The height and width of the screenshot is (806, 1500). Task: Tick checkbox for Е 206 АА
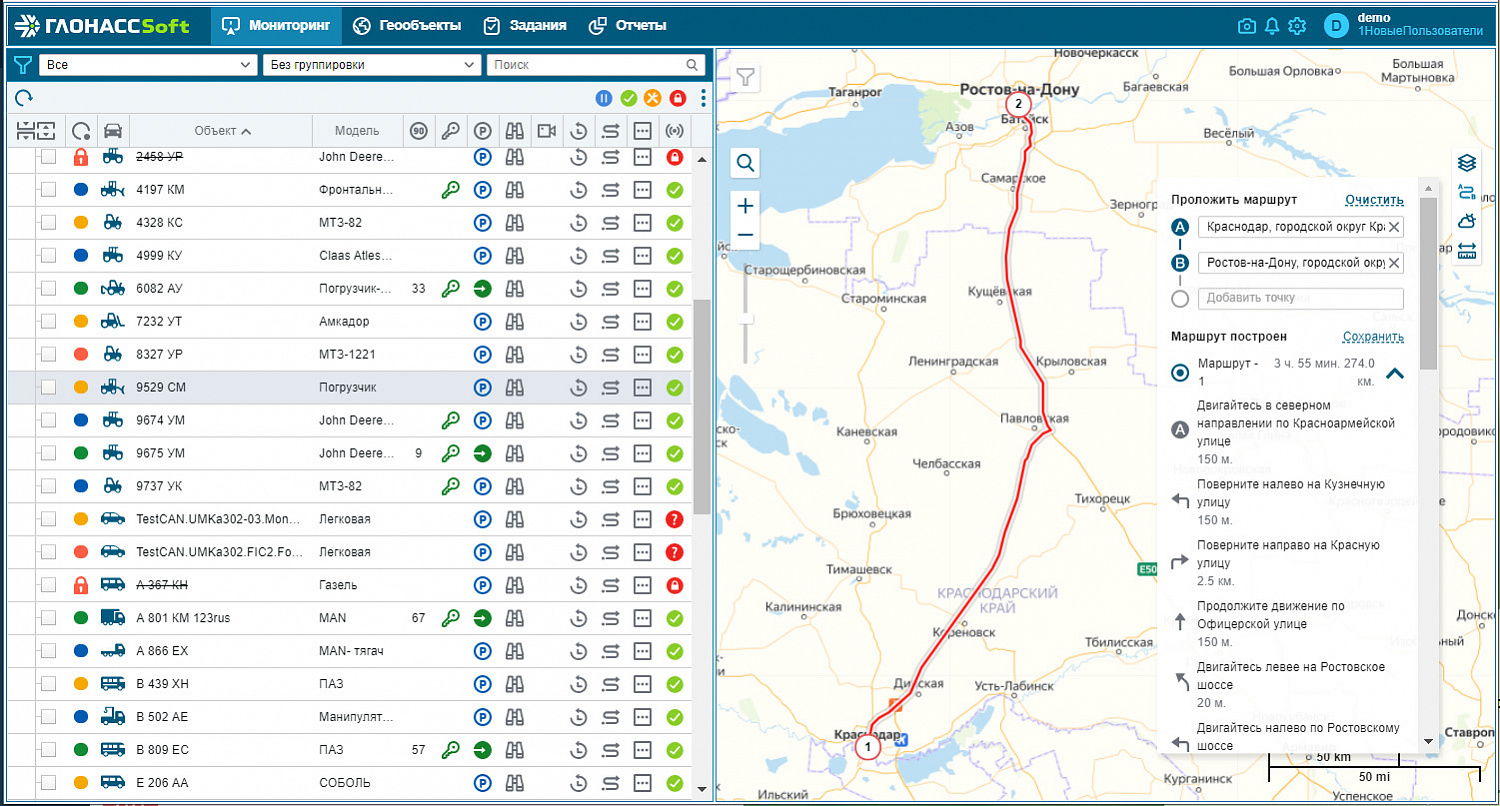coord(48,783)
